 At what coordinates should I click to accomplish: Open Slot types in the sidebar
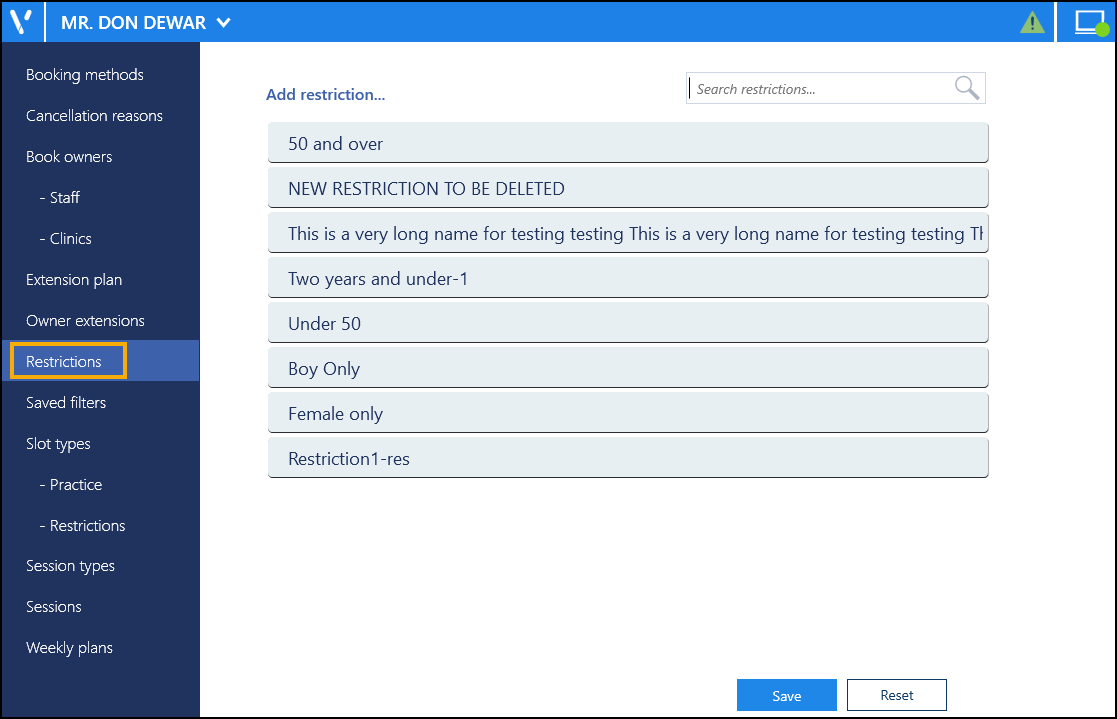[x=58, y=444]
